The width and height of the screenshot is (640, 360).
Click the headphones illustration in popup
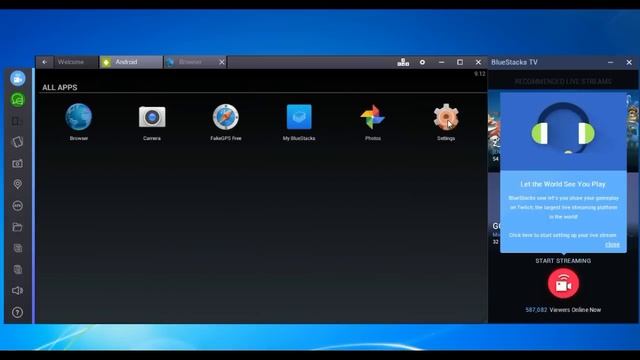pyautogui.click(x=563, y=128)
